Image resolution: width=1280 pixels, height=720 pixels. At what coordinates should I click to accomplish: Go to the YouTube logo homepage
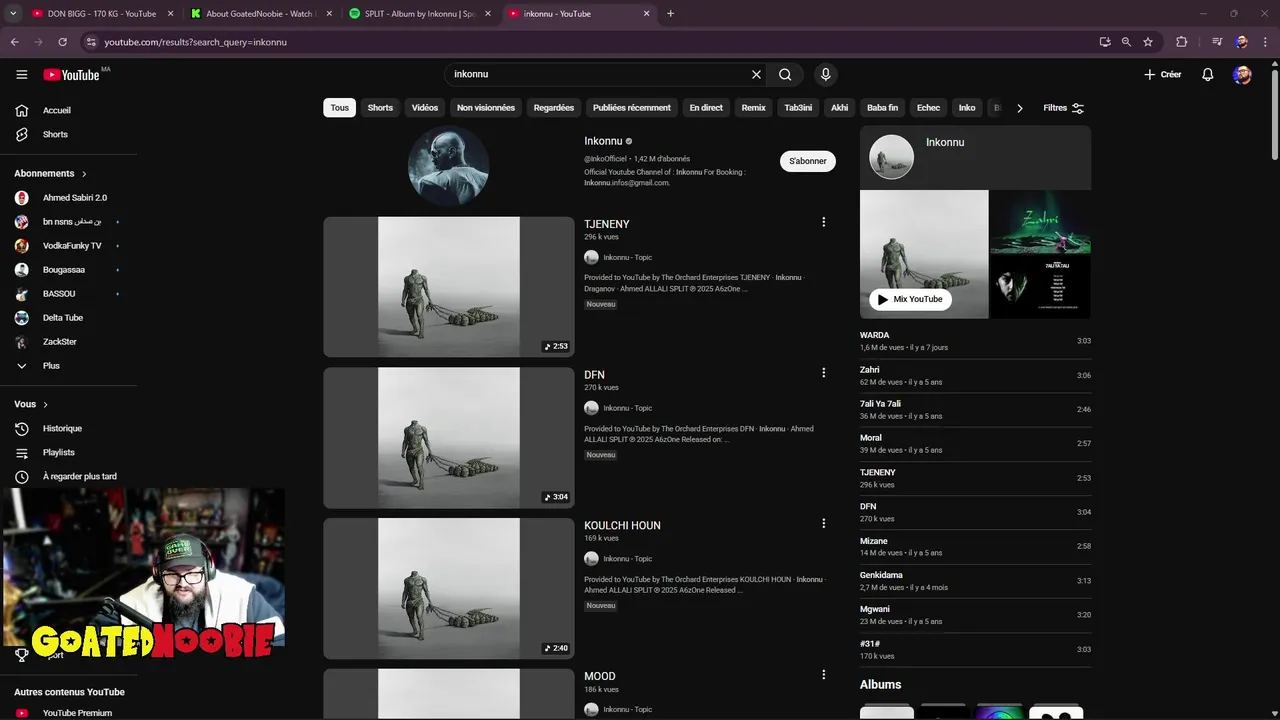[x=72, y=75]
